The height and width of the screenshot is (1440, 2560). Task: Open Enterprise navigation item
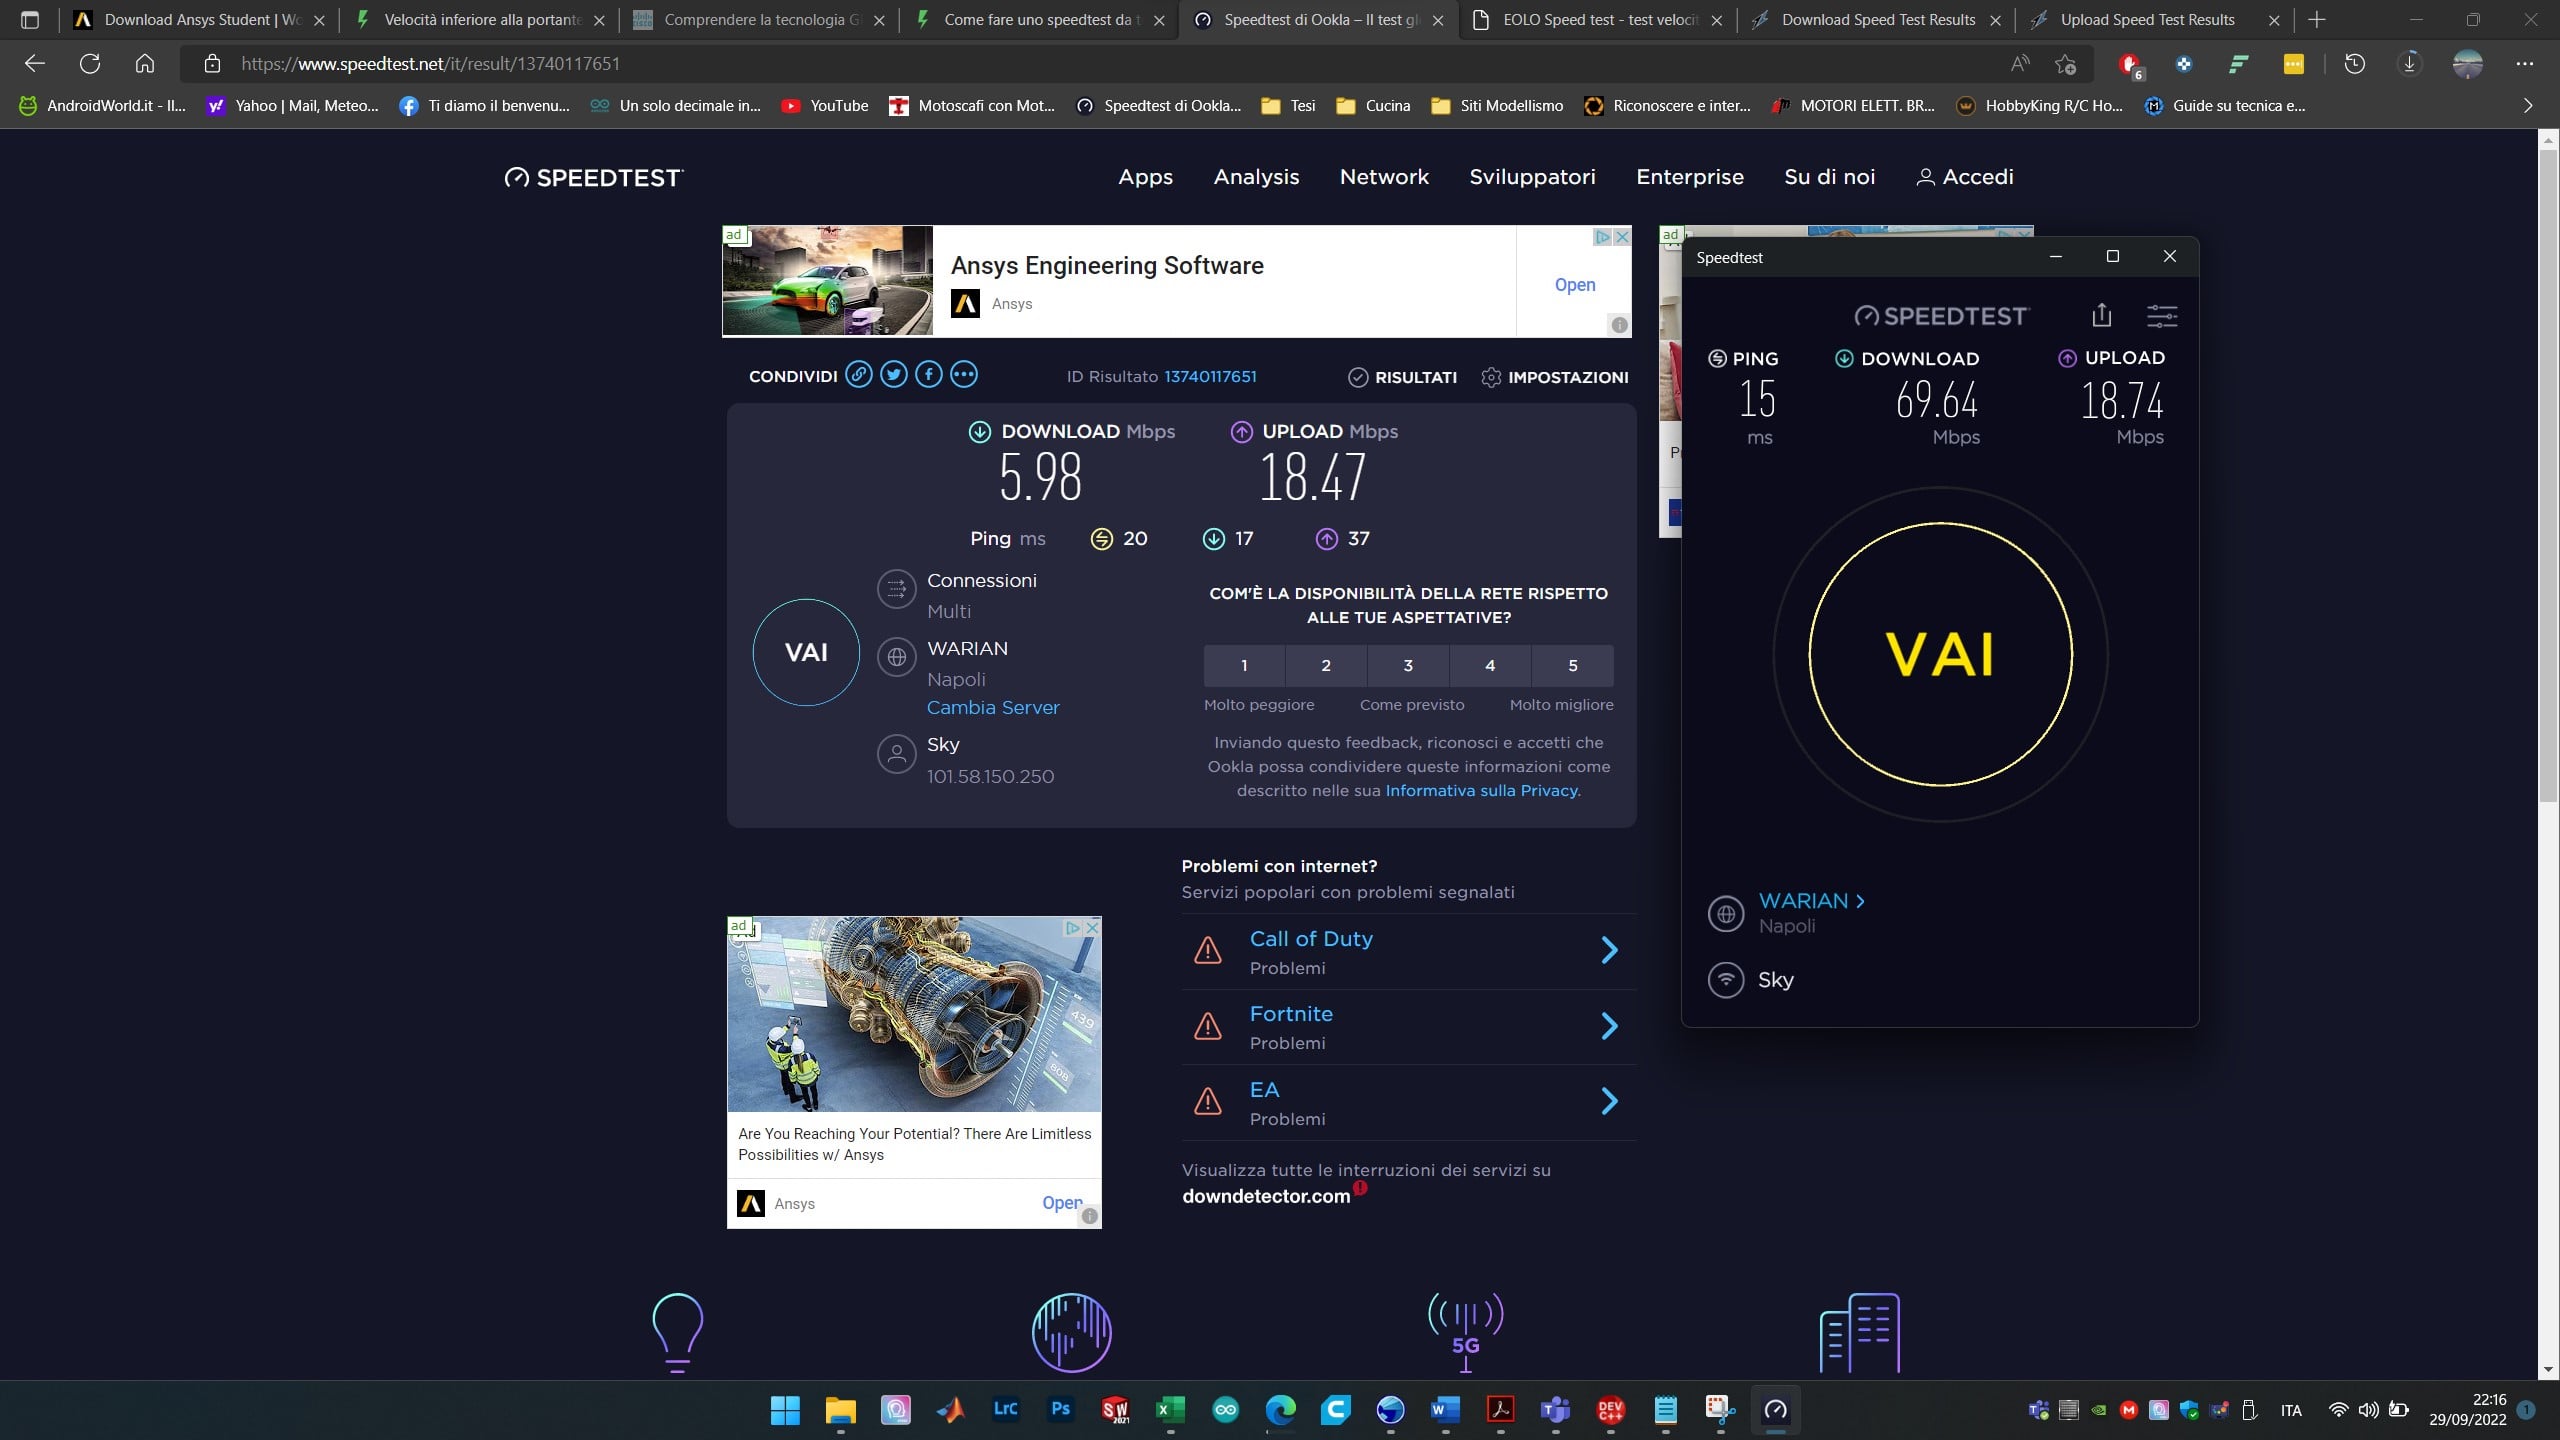coord(1689,177)
